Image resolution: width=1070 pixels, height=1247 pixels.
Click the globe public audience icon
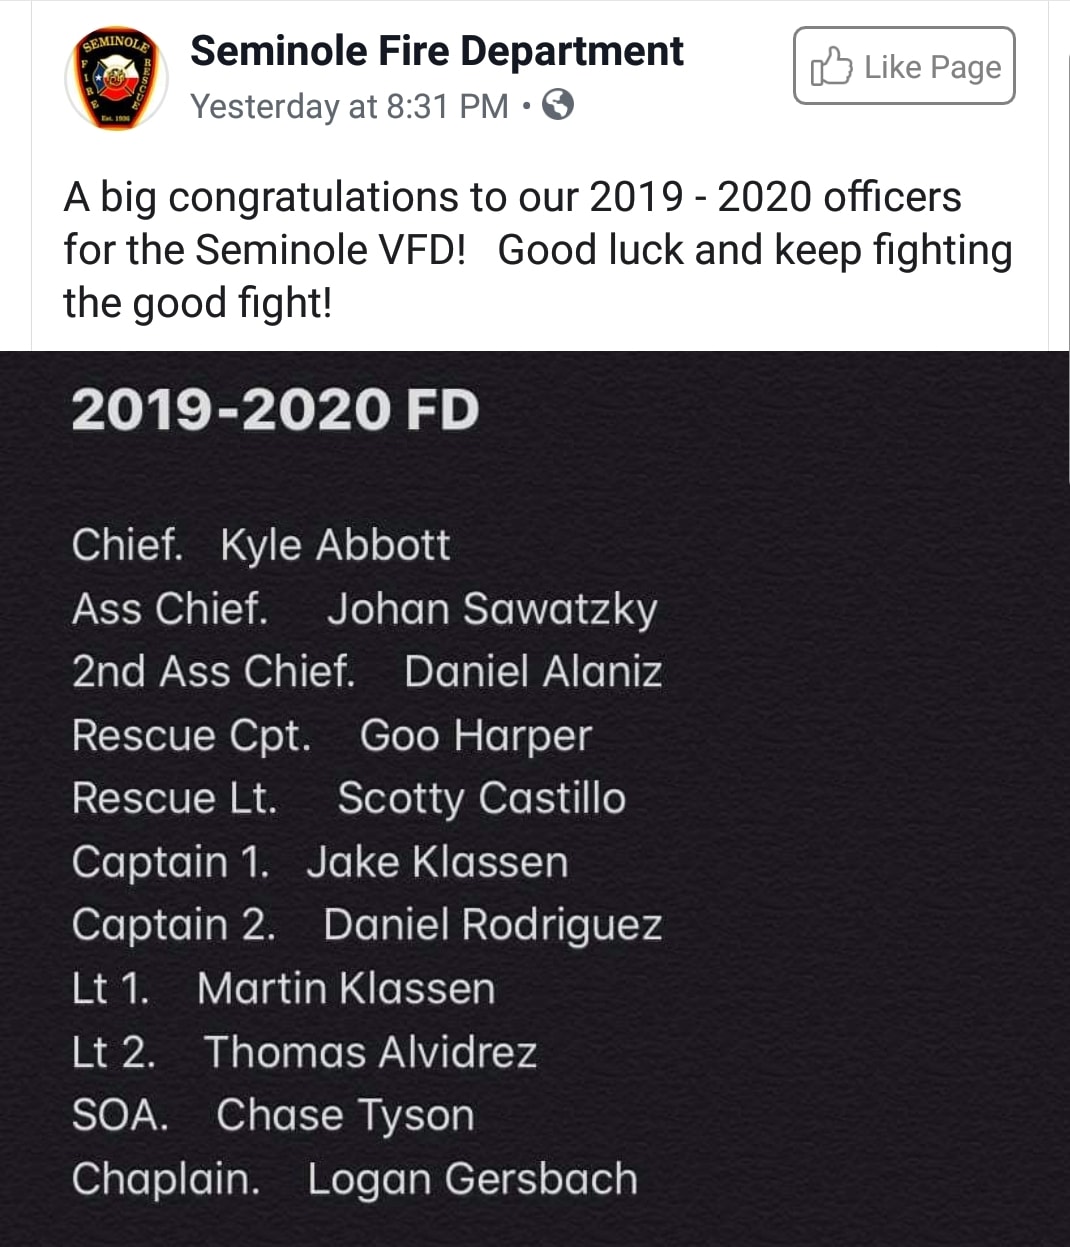tap(557, 104)
